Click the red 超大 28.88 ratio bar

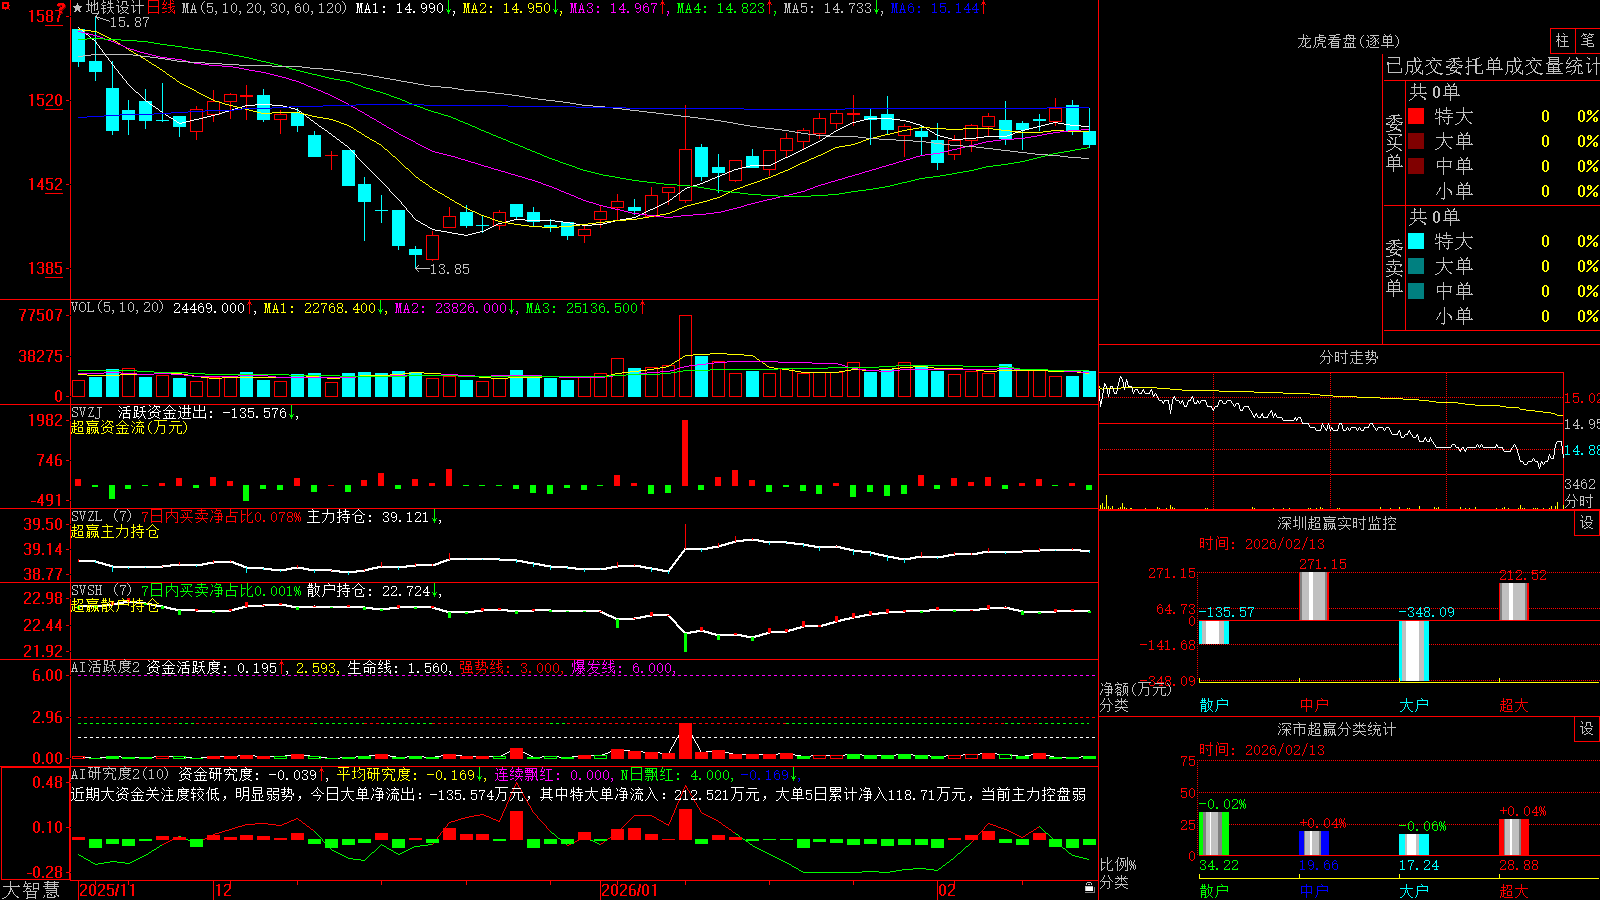point(1514,838)
